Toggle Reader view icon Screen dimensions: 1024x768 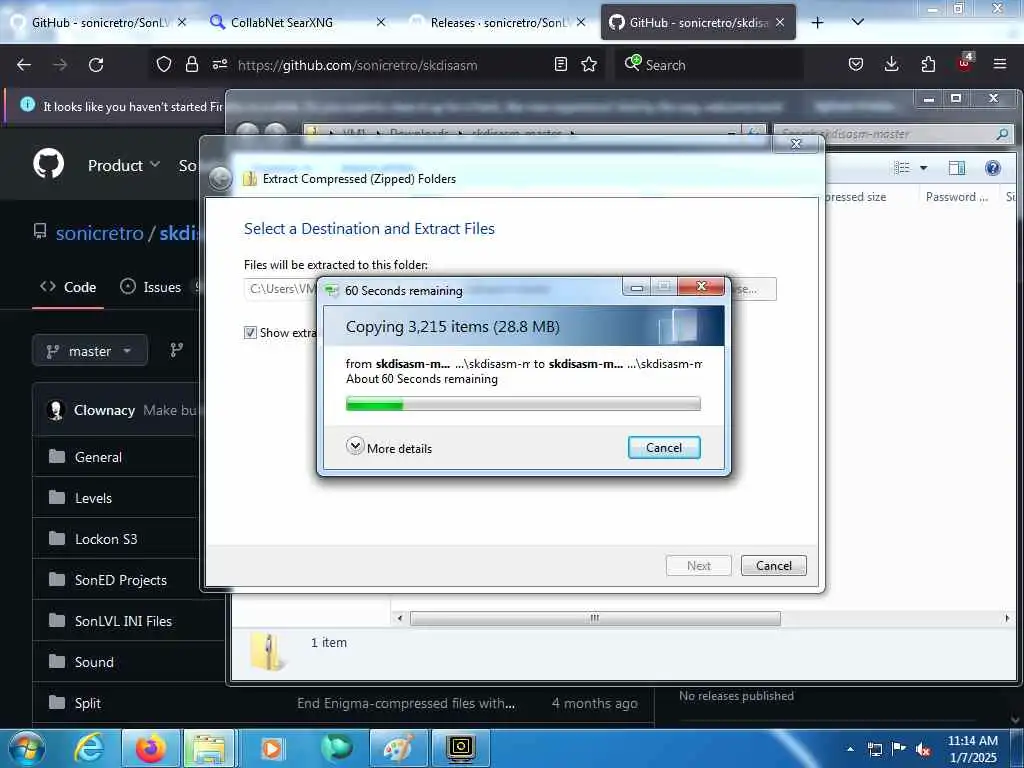click(x=560, y=64)
